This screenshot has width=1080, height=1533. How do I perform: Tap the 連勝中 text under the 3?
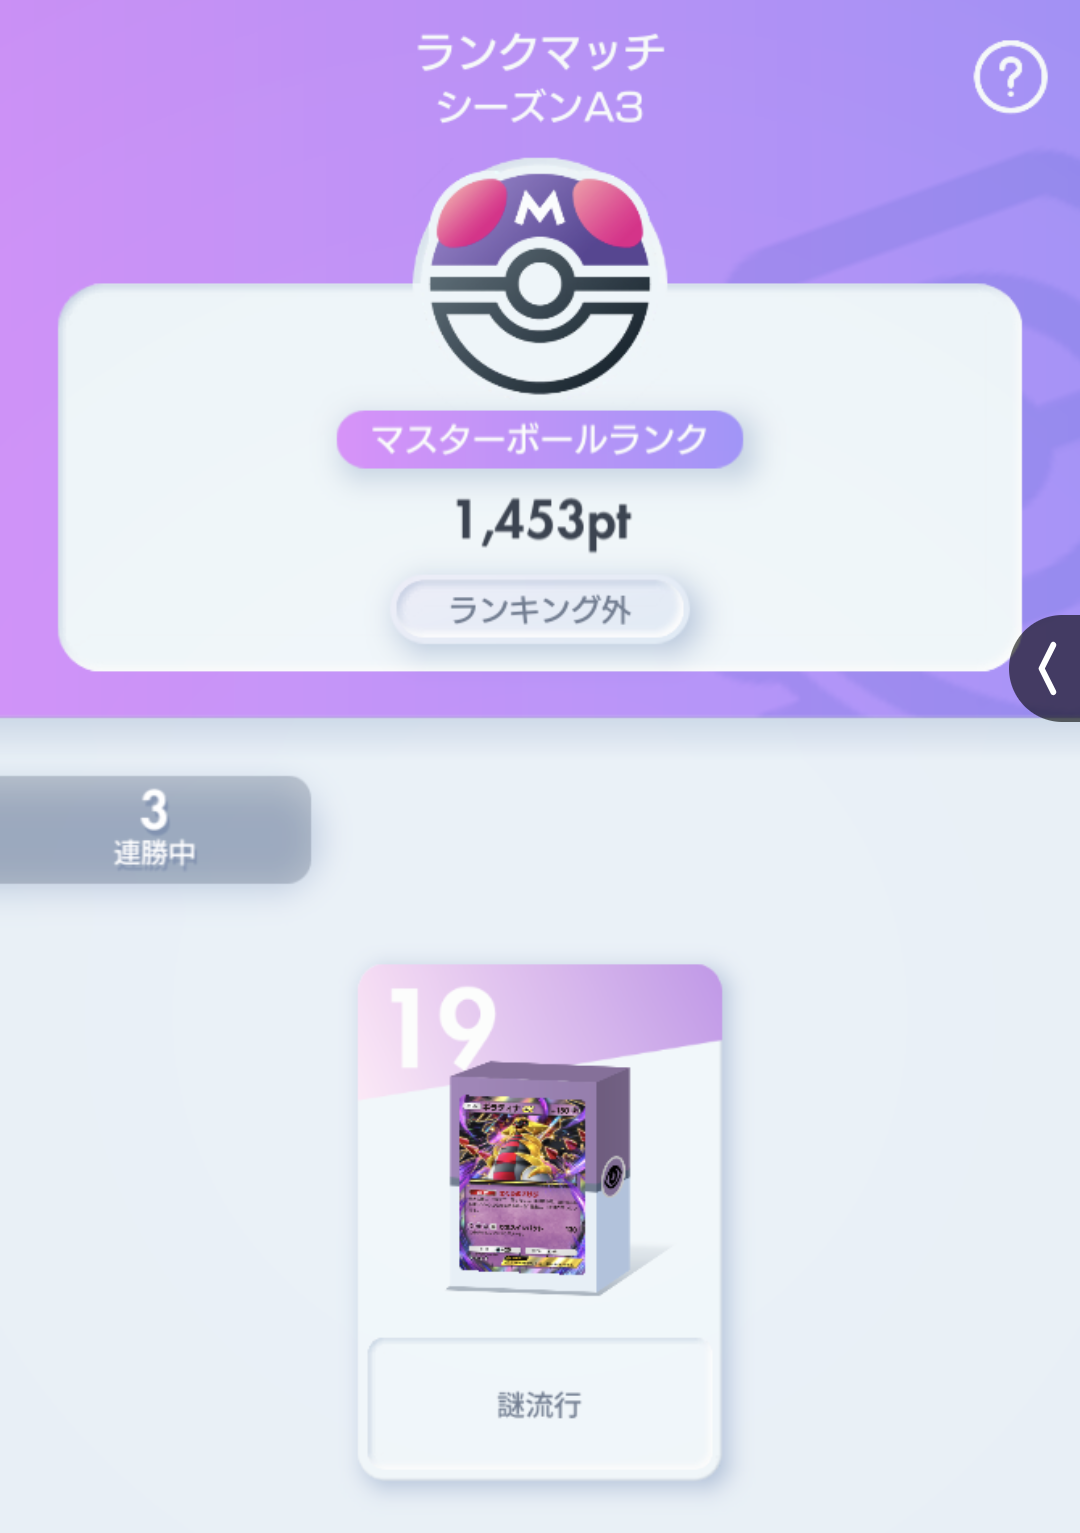point(154,853)
